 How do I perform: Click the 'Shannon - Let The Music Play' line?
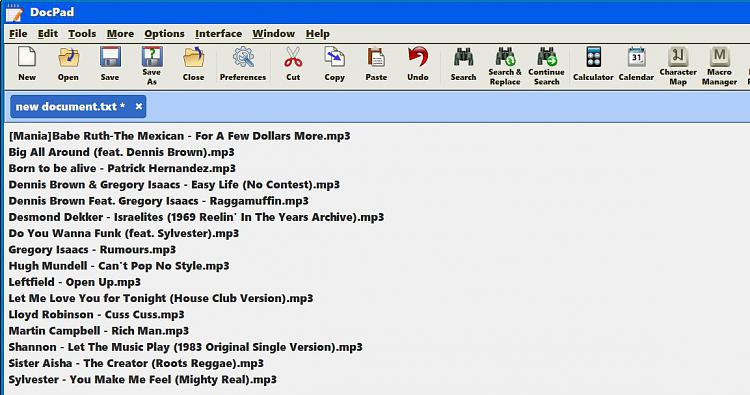point(186,347)
